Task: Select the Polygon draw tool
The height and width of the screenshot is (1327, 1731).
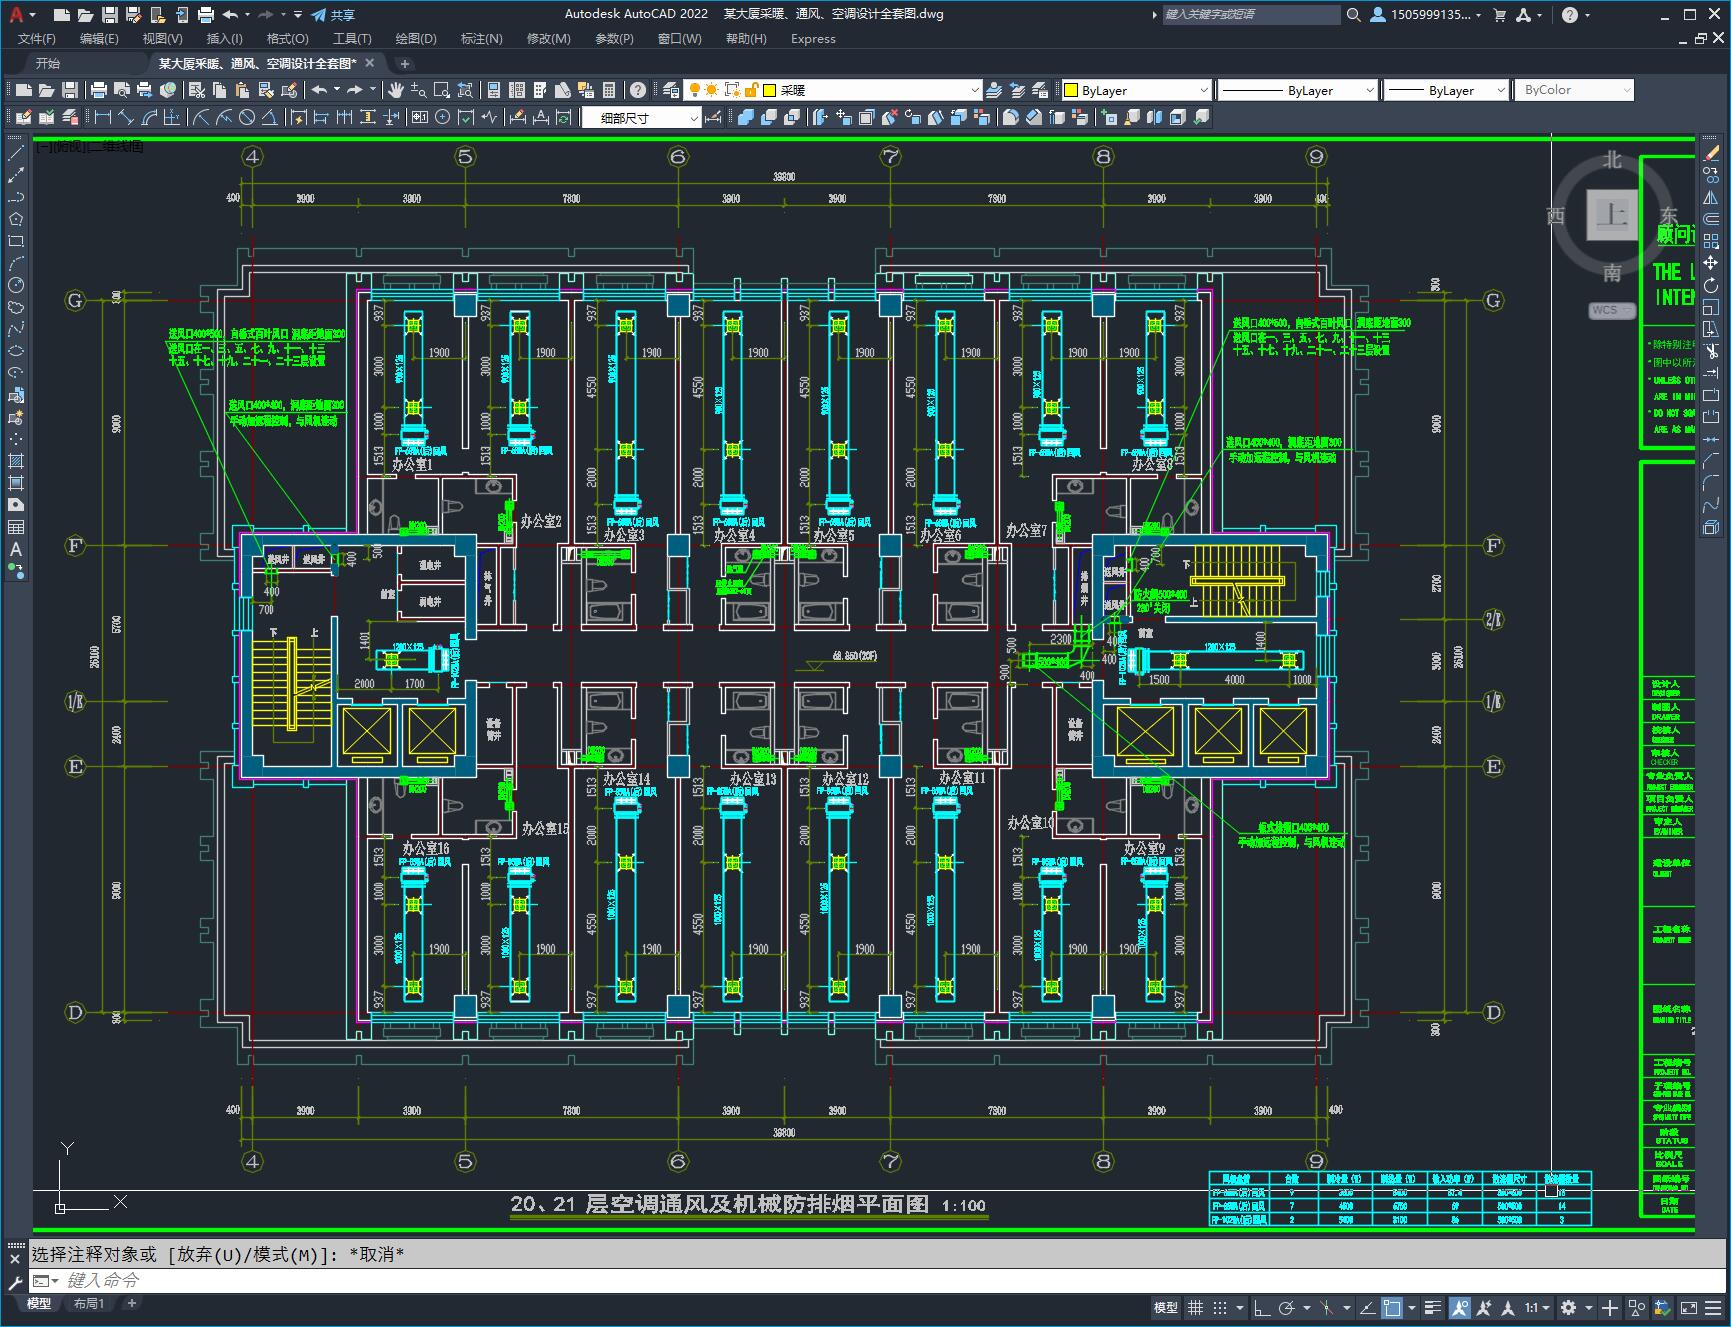Action: (x=16, y=219)
